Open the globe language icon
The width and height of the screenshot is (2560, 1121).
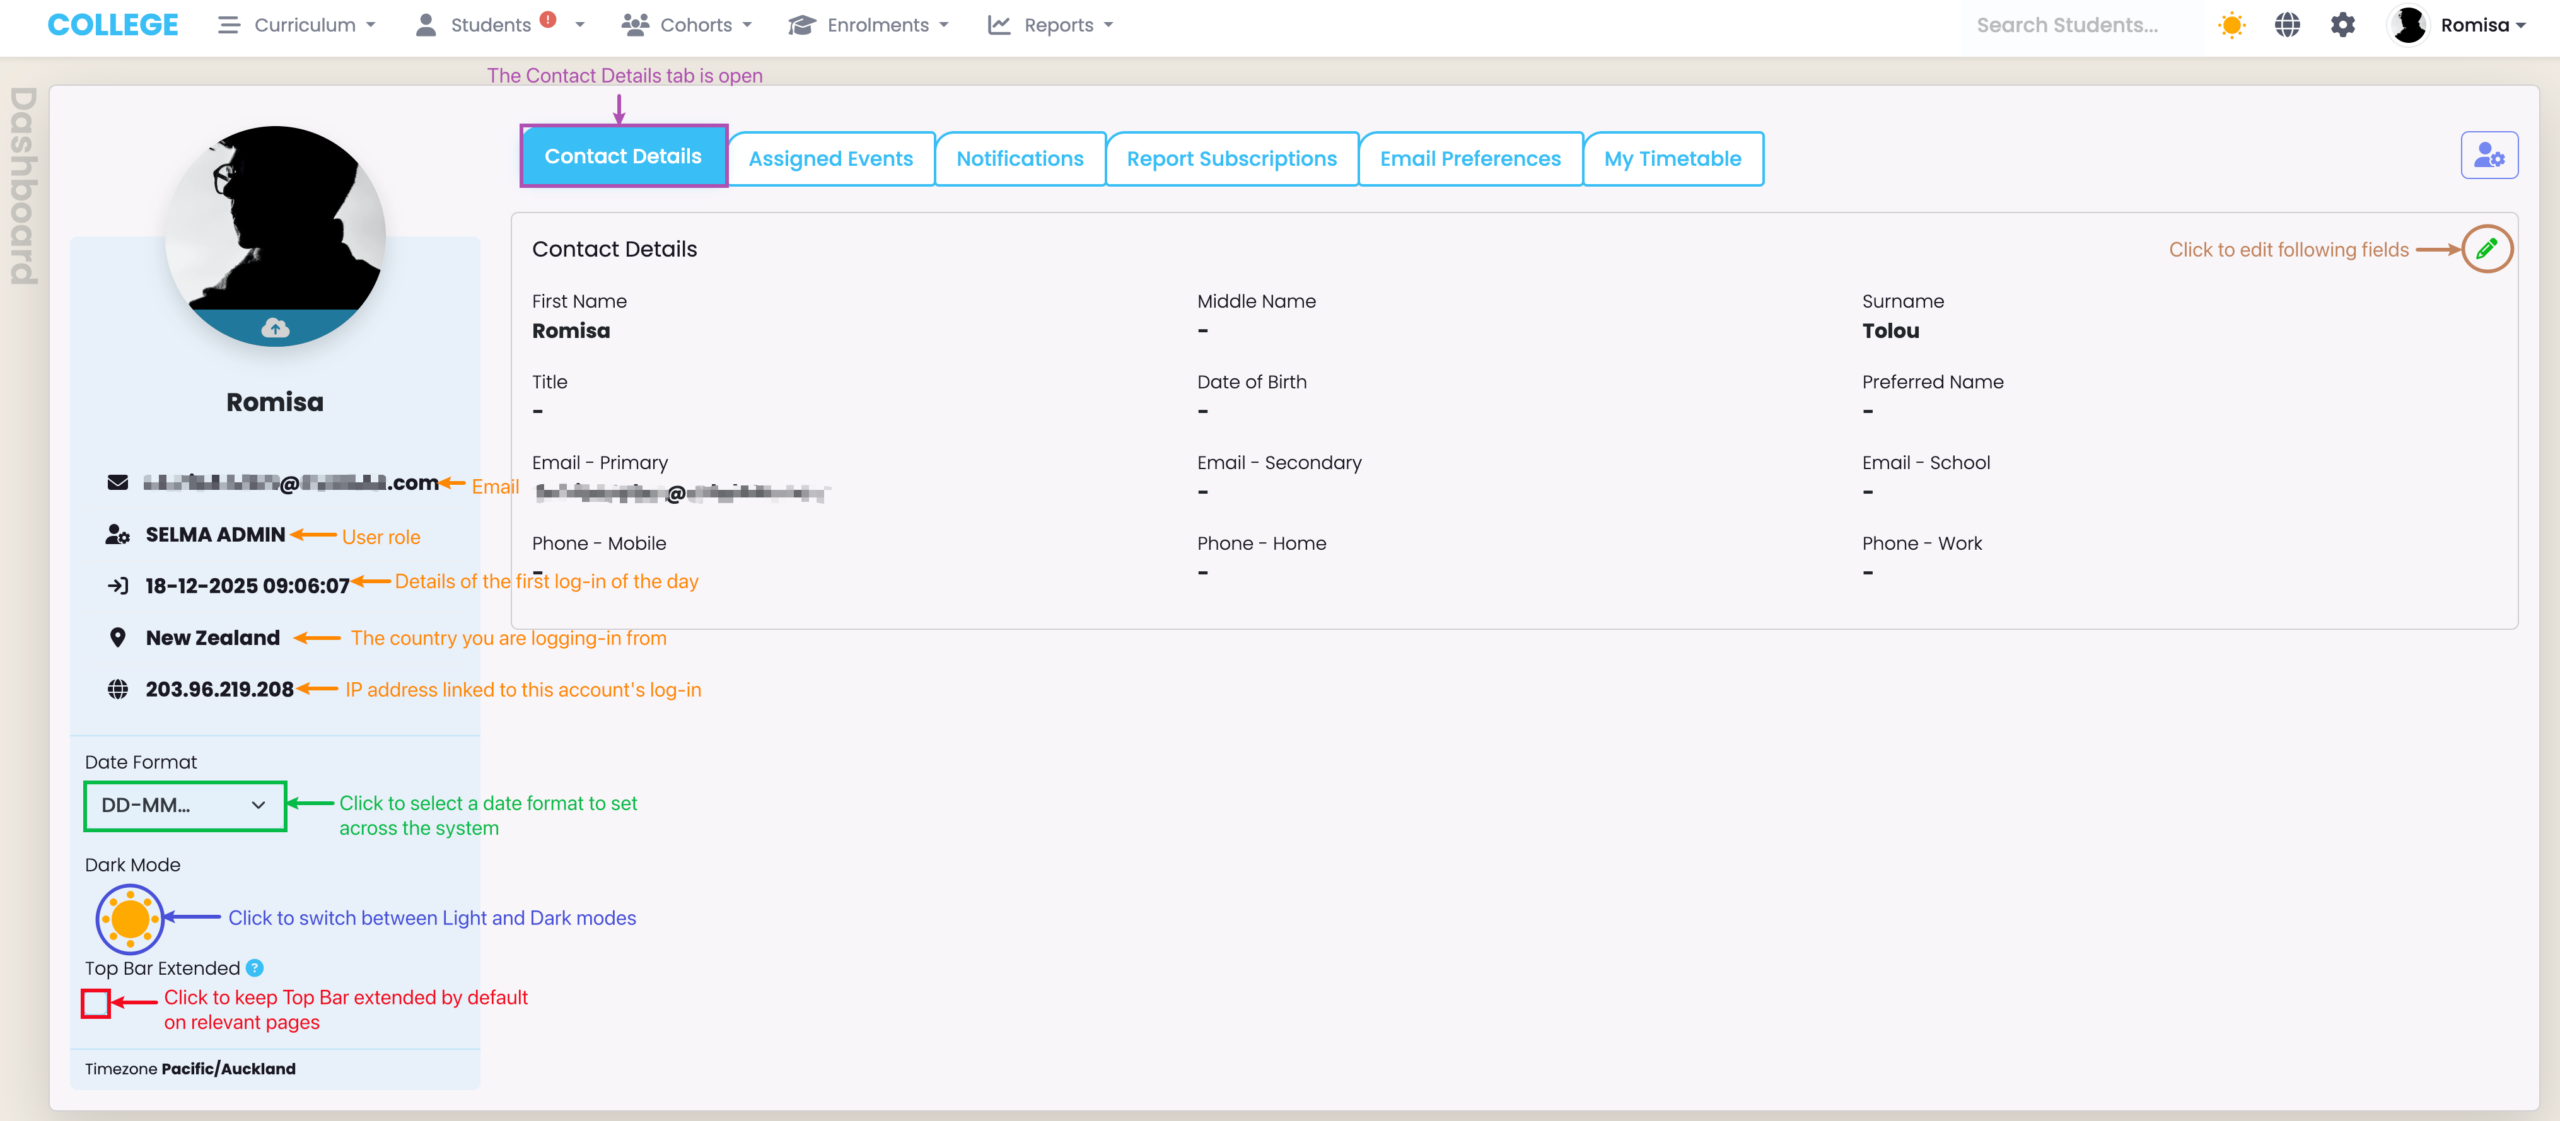pyautogui.click(x=2287, y=25)
